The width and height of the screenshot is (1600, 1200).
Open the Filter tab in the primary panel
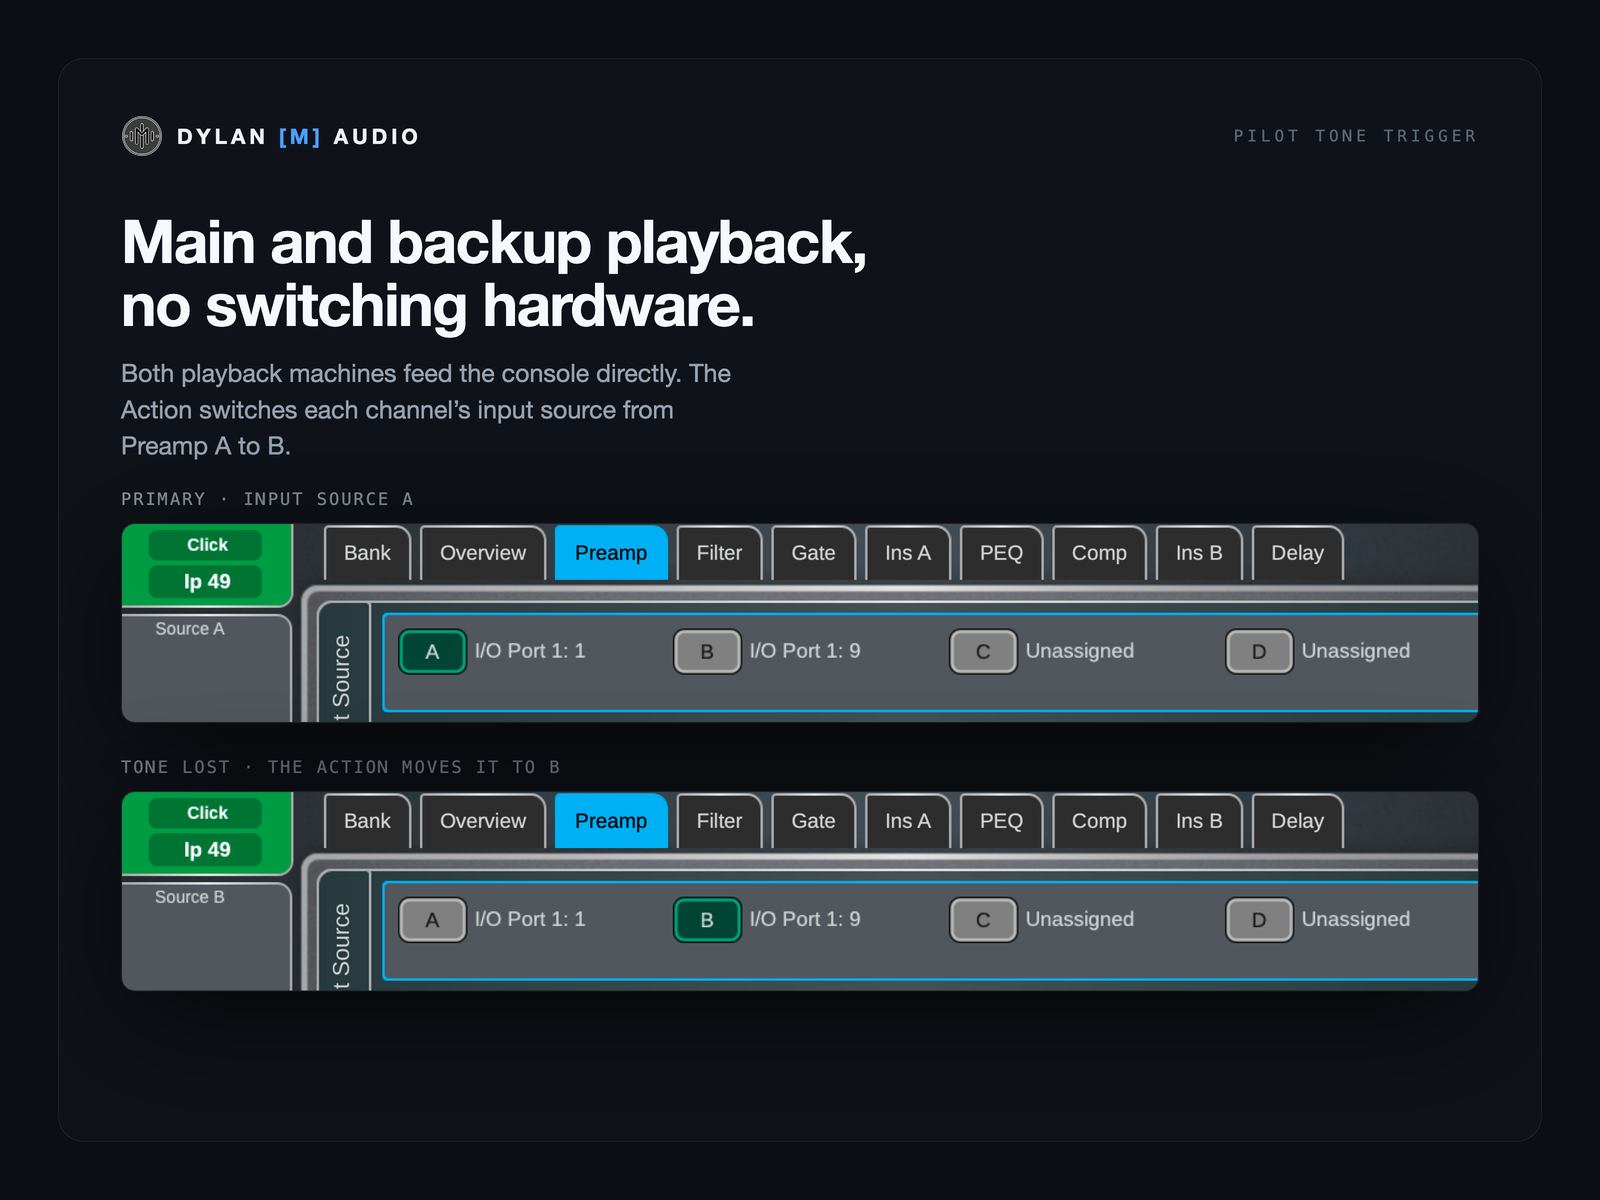719,553
